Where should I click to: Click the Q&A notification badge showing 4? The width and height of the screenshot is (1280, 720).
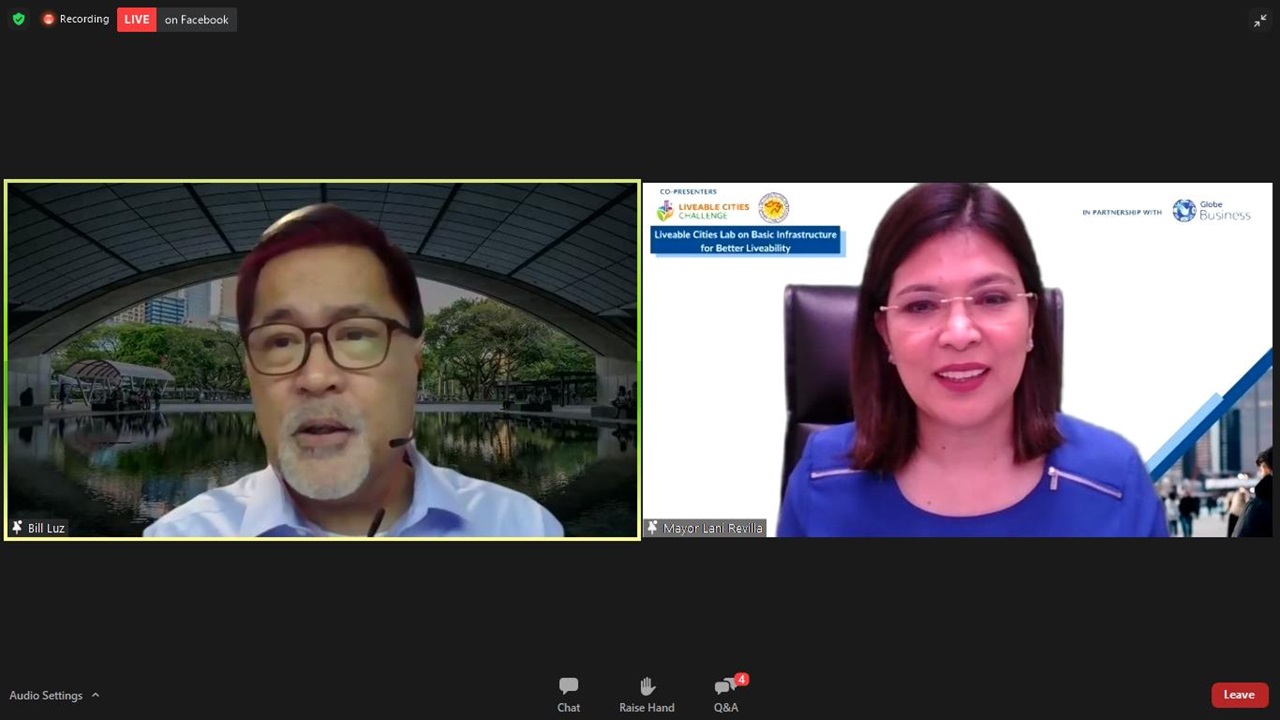tap(741, 680)
